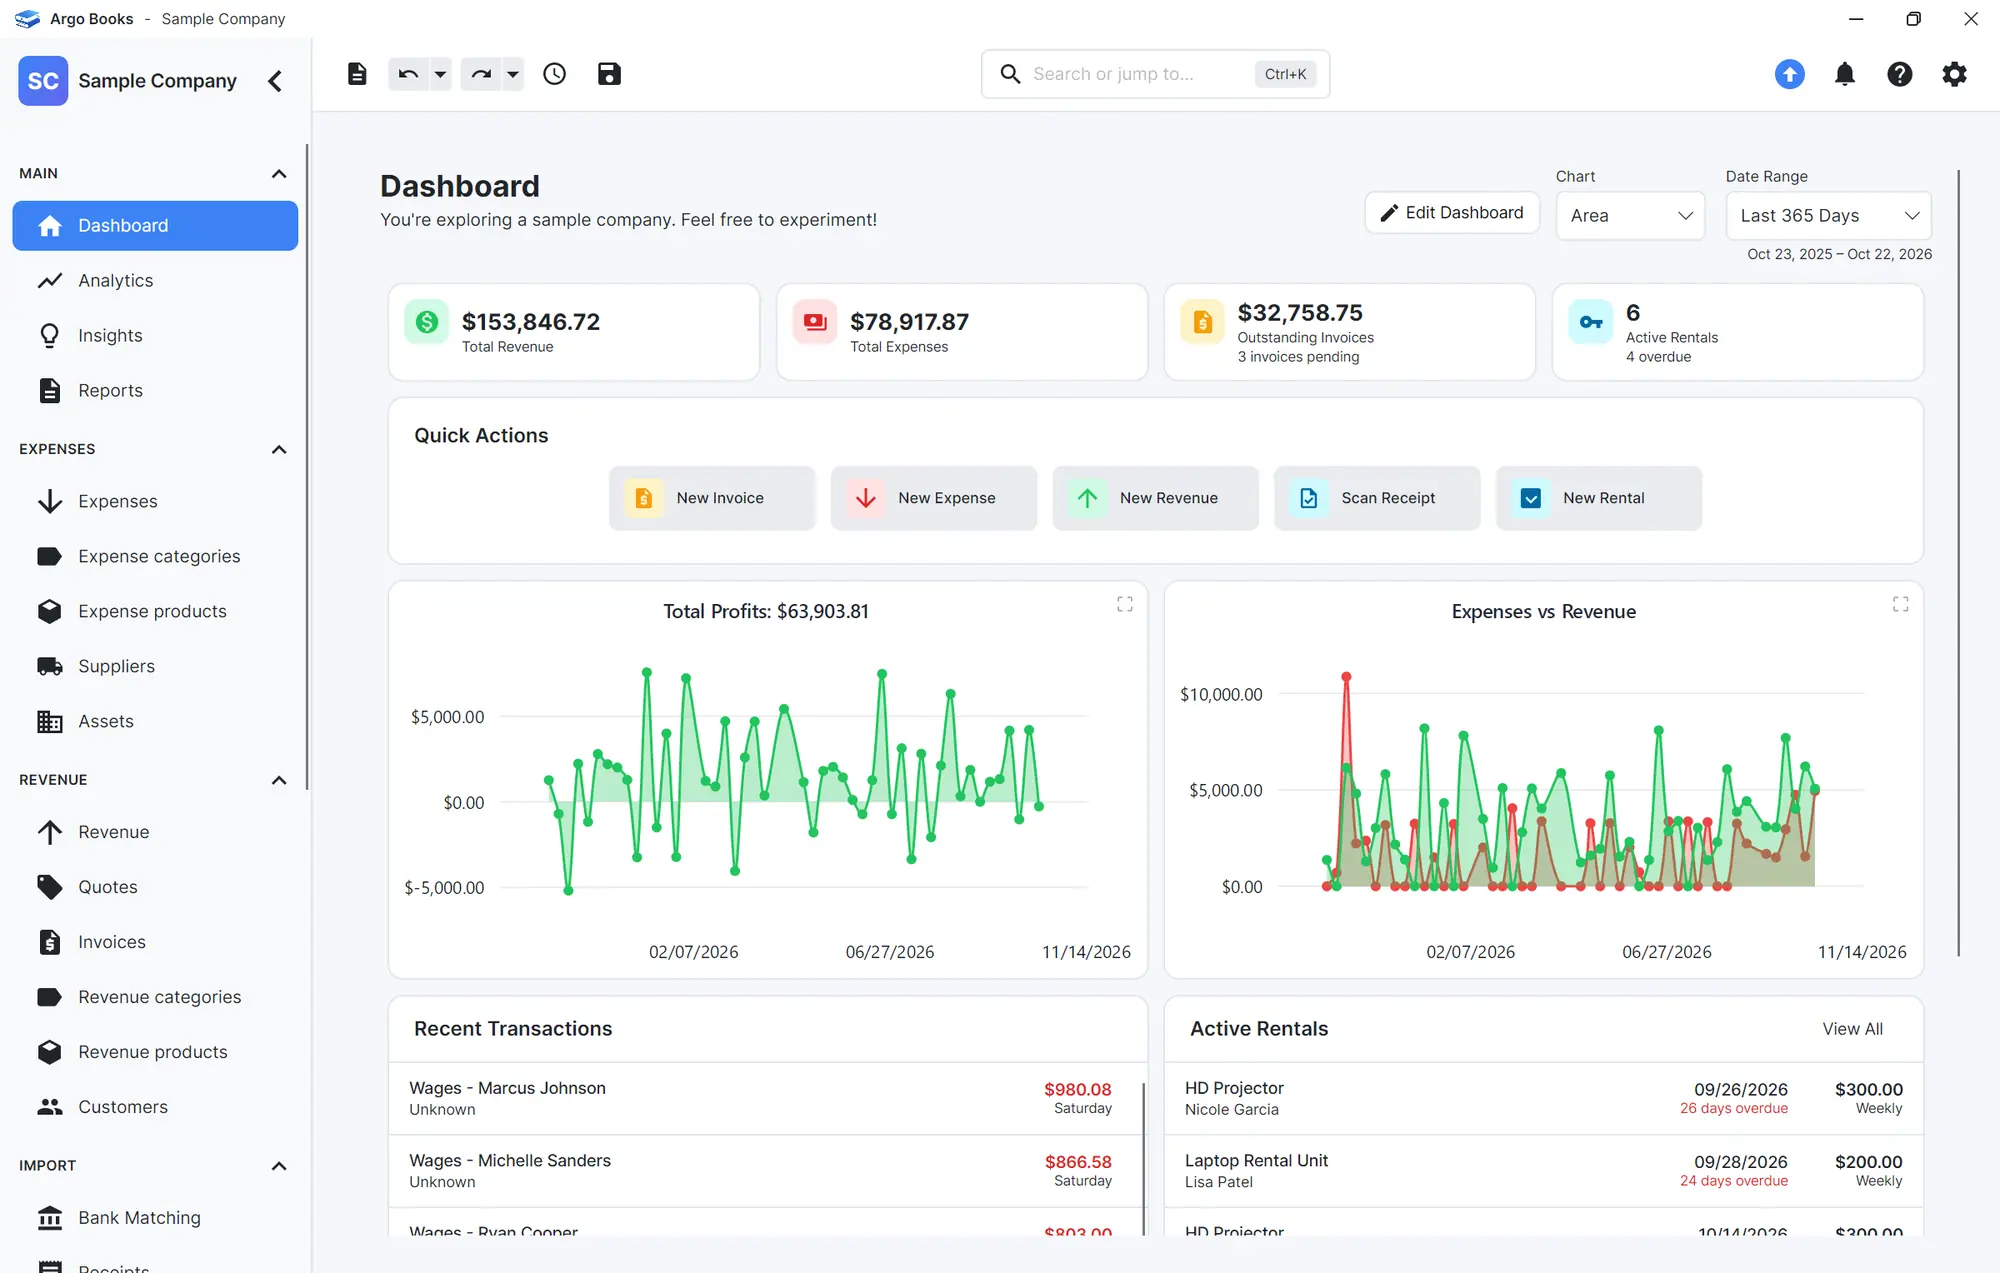Open Revenue categories
The image size is (2000, 1273).
click(155, 997)
